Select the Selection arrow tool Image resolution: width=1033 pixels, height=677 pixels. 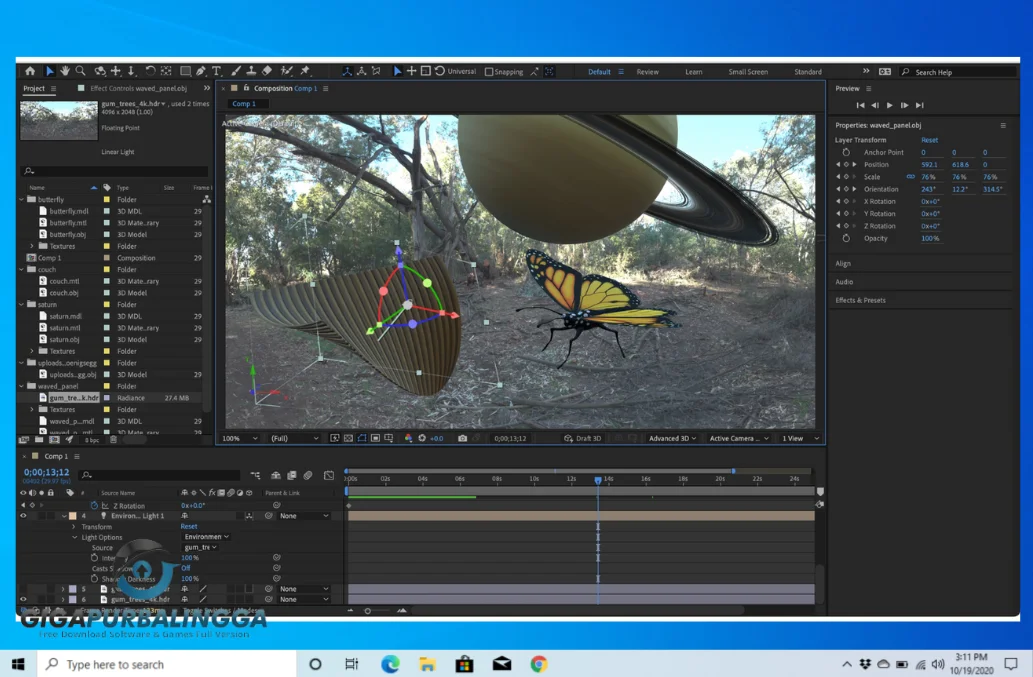click(49, 71)
